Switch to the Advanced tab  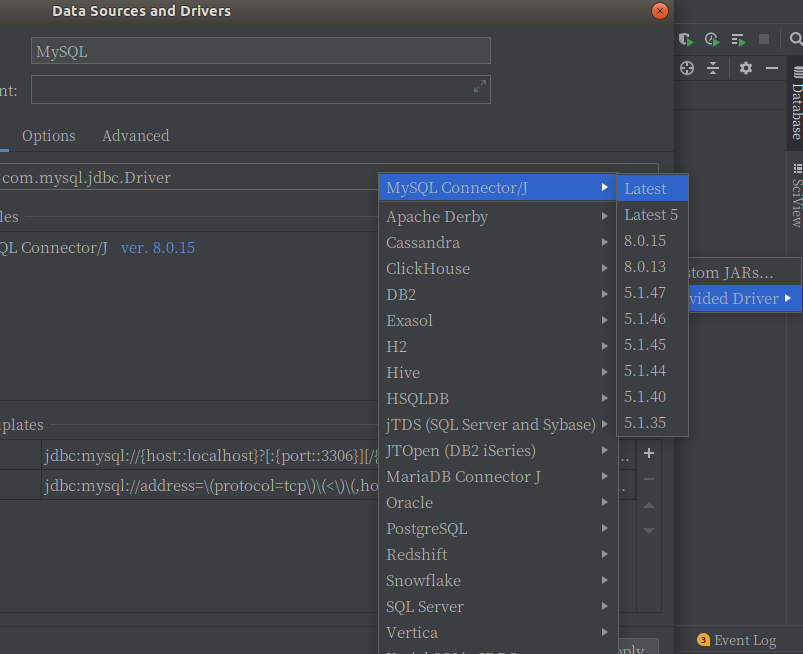tap(136, 136)
